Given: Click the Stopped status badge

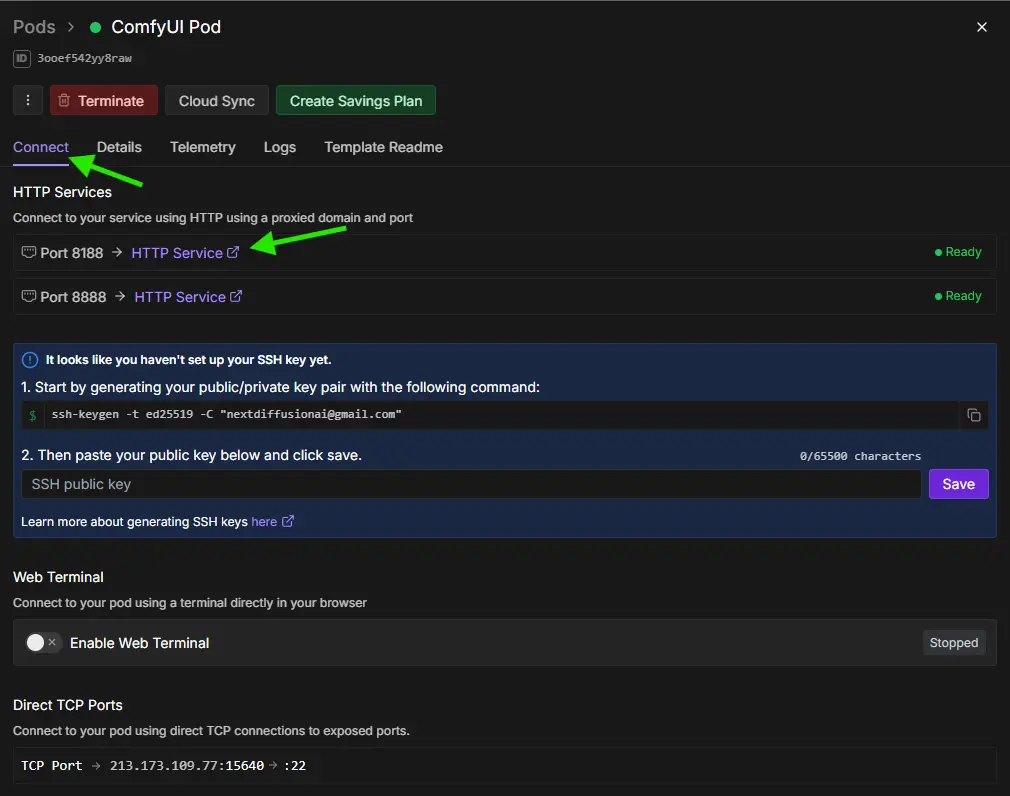Looking at the screenshot, I should click(x=953, y=643).
